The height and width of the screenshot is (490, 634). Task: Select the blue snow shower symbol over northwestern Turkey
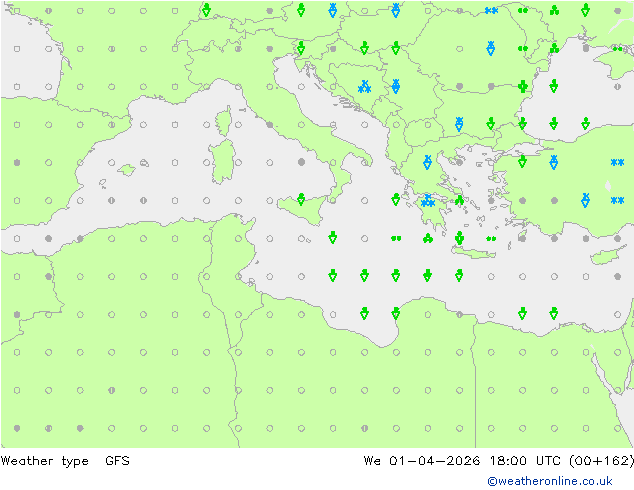[554, 162]
